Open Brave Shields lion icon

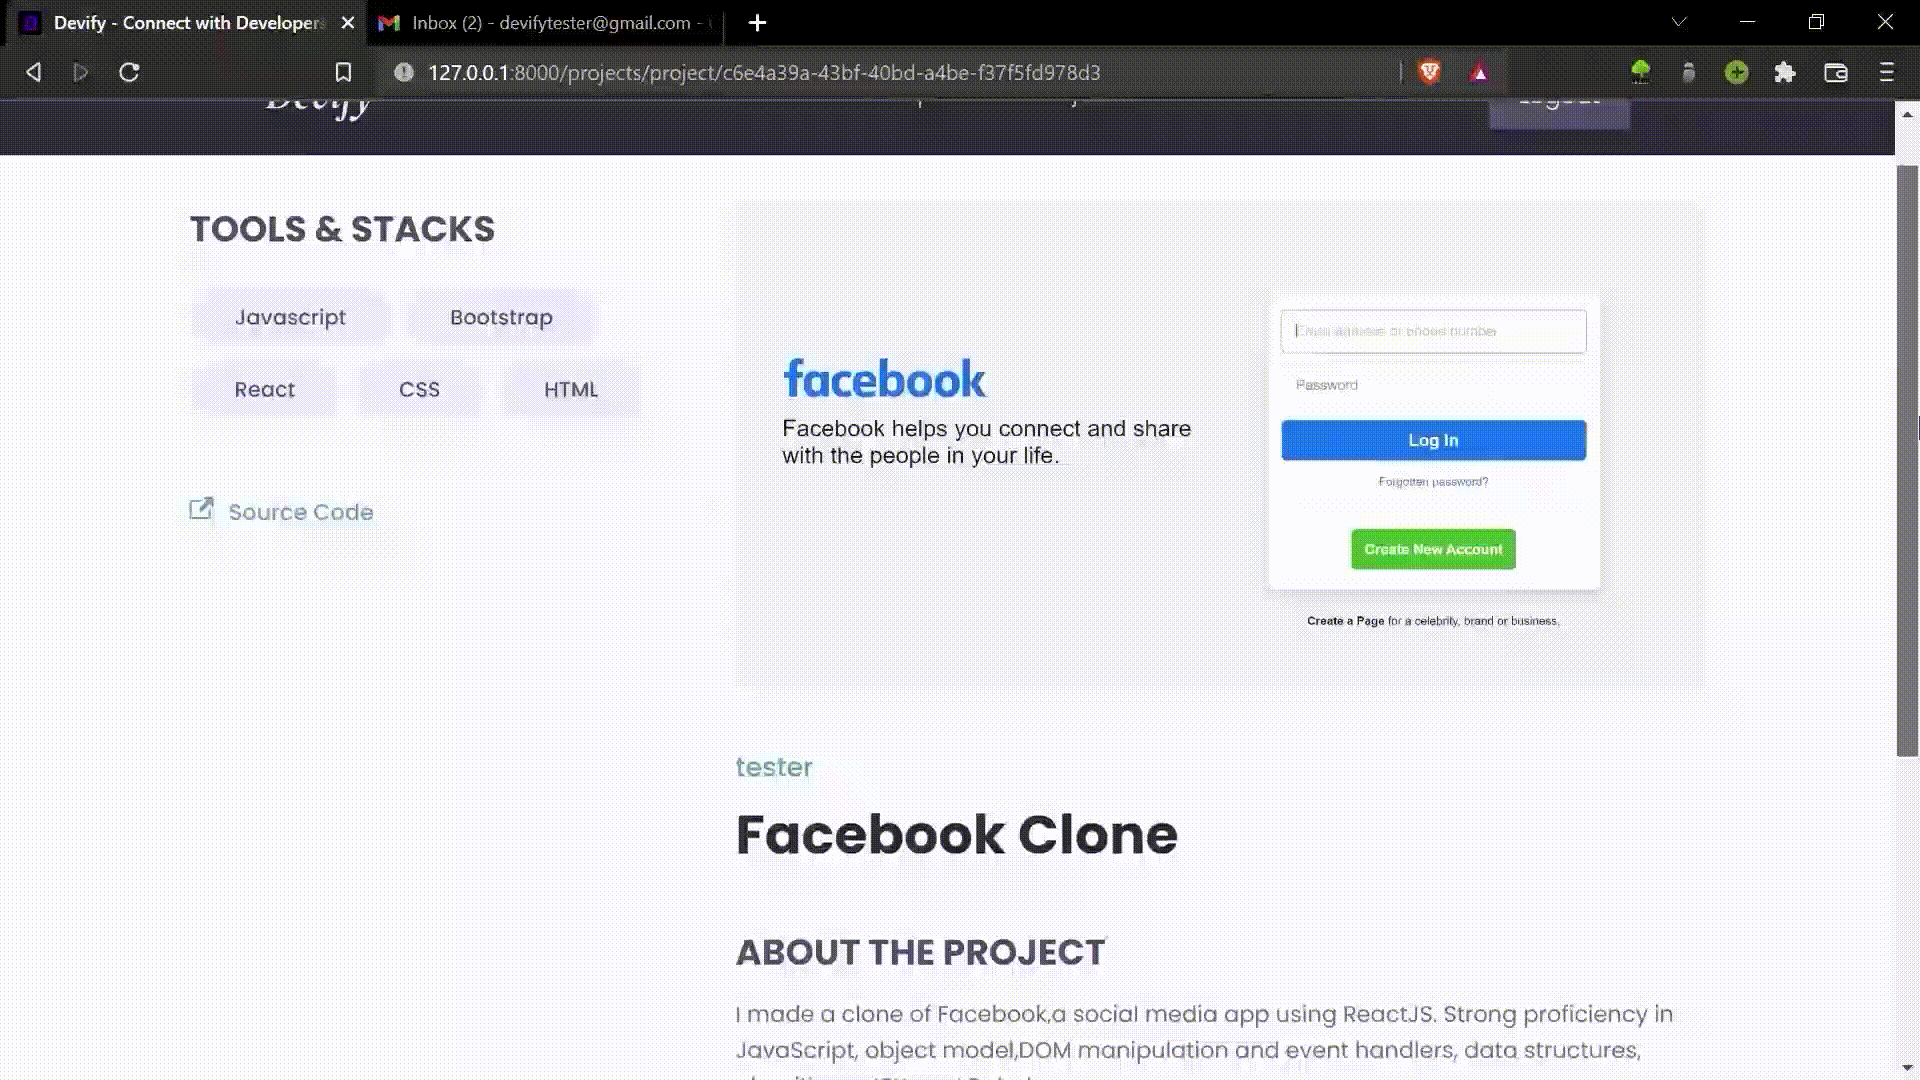click(1429, 72)
